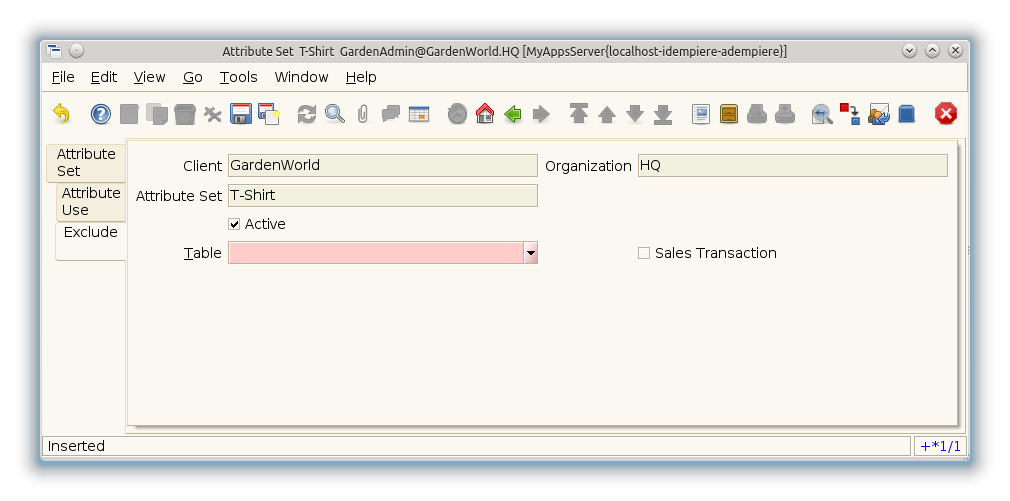This screenshot has height=501, width=1010.
Task: Open the Table dropdown arrow
Action: tap(531, 253)
